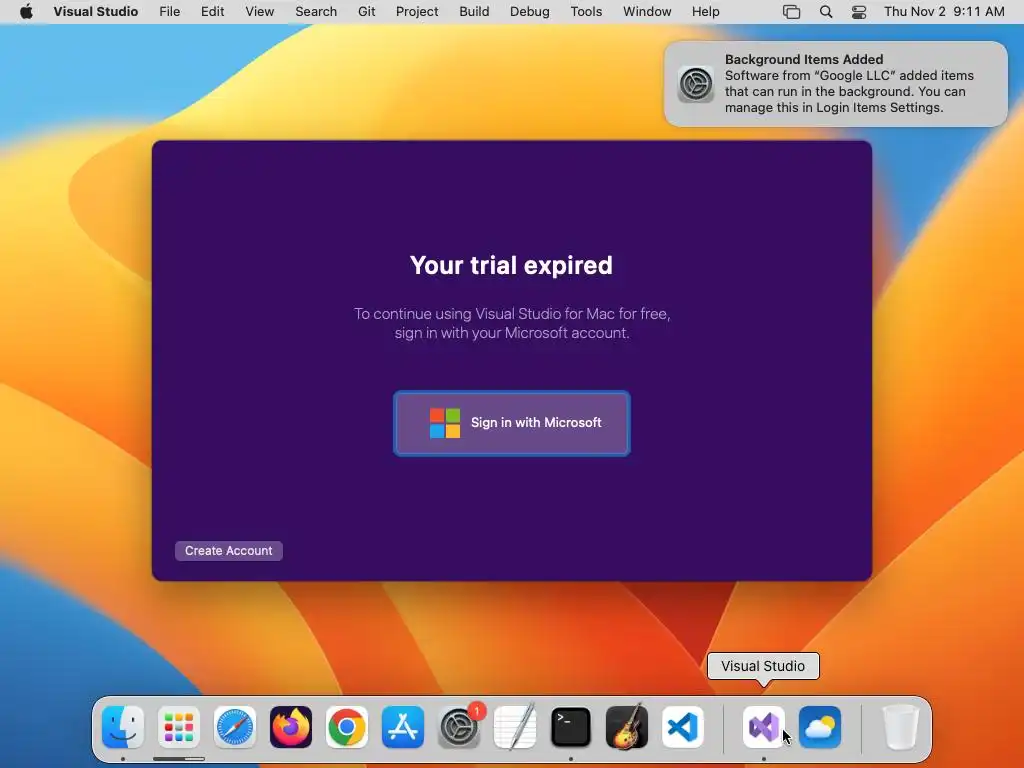Open TextEdit from the Dock
The height and width of the screenshot is (768, 1024).
point(515,727)
